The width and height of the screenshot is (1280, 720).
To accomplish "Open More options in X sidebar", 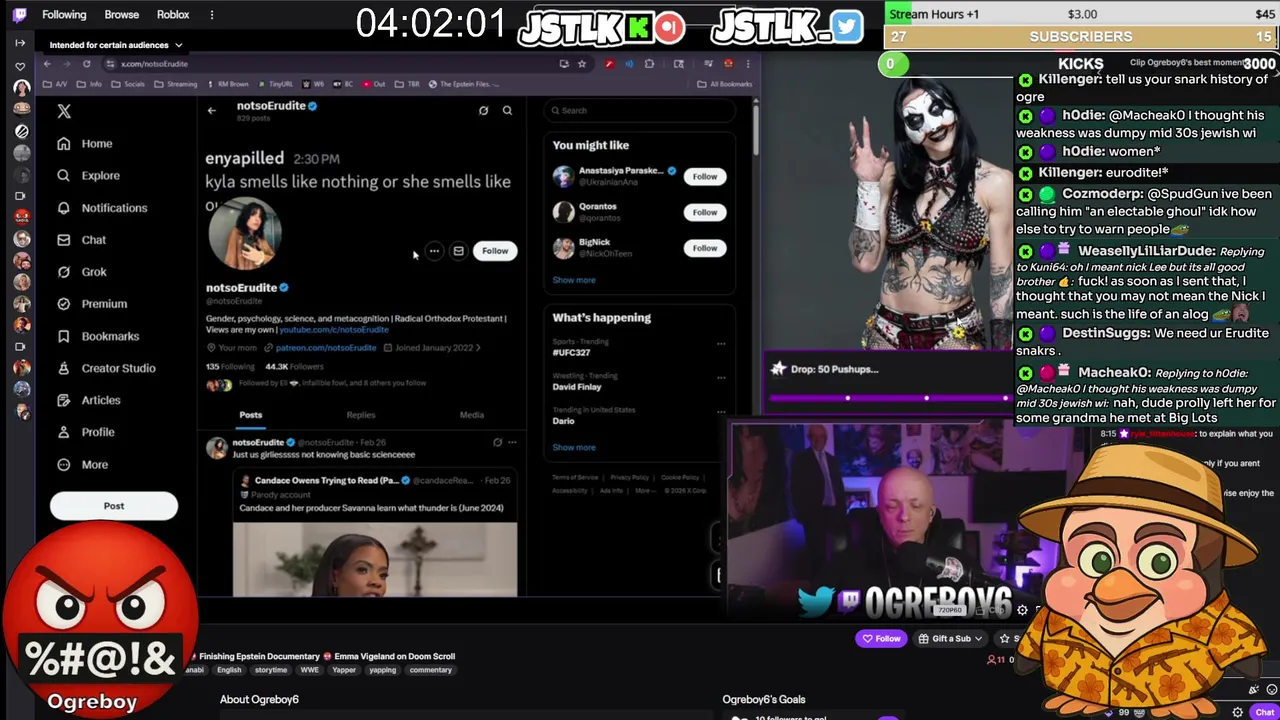I will coord(82,464).
